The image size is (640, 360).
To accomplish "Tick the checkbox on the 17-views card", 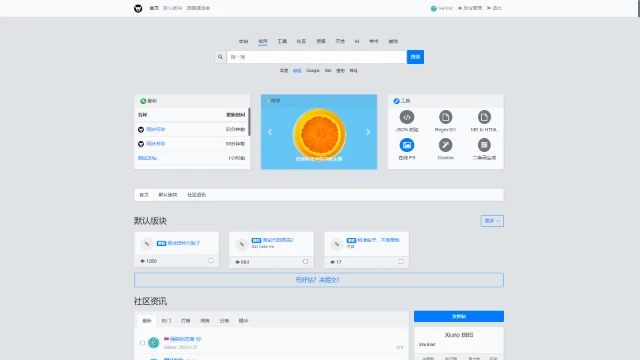I will 401,262.
